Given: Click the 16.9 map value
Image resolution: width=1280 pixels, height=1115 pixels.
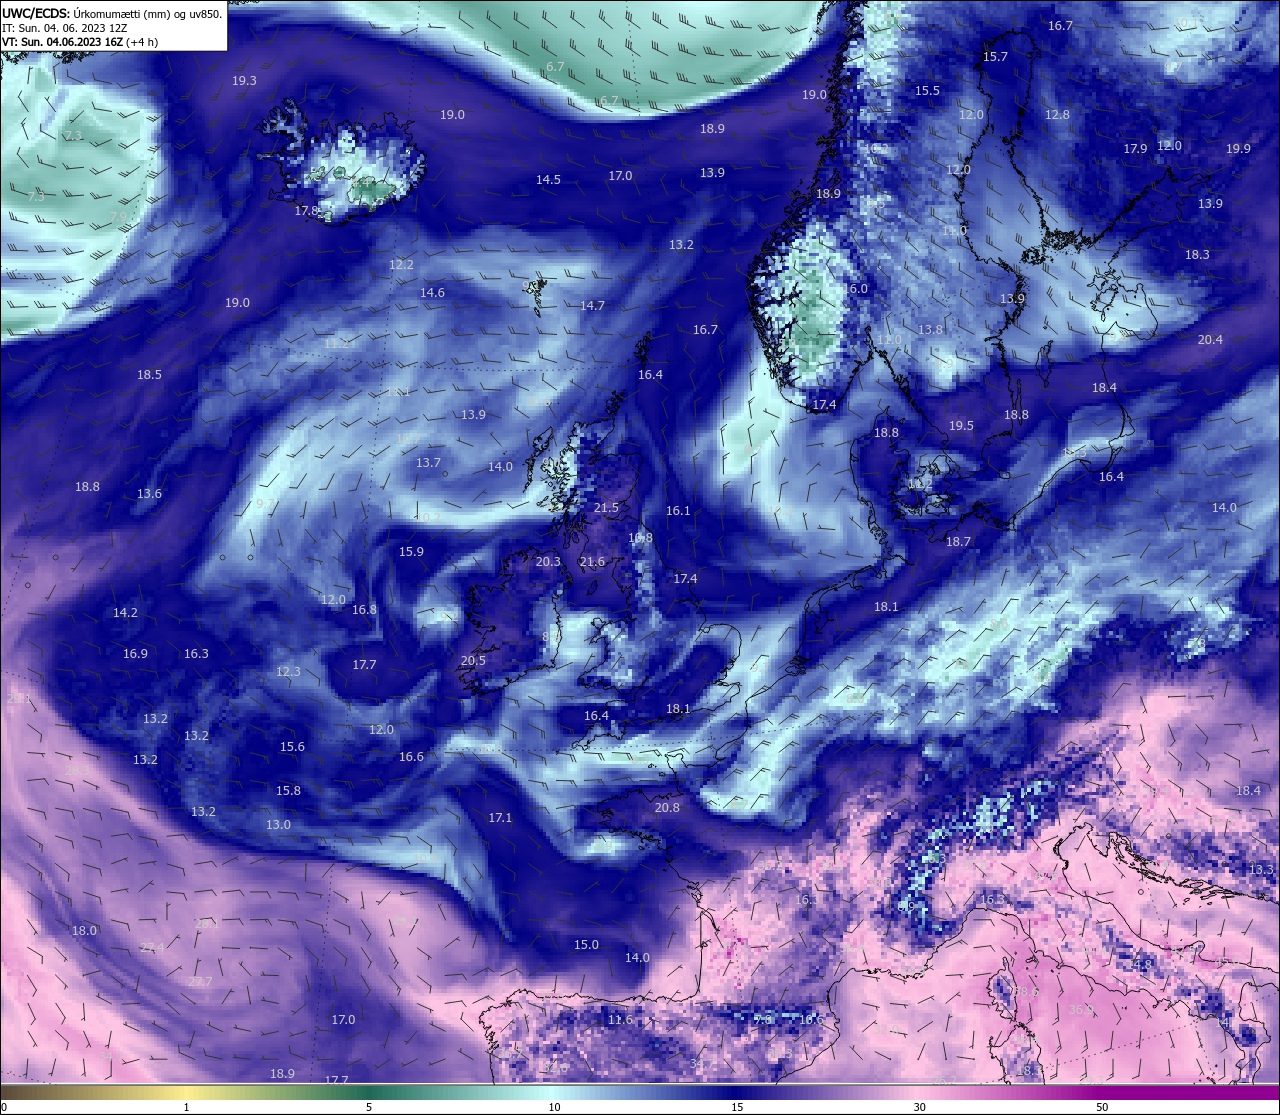Looking at the screenshot, I should coord(135,654).
